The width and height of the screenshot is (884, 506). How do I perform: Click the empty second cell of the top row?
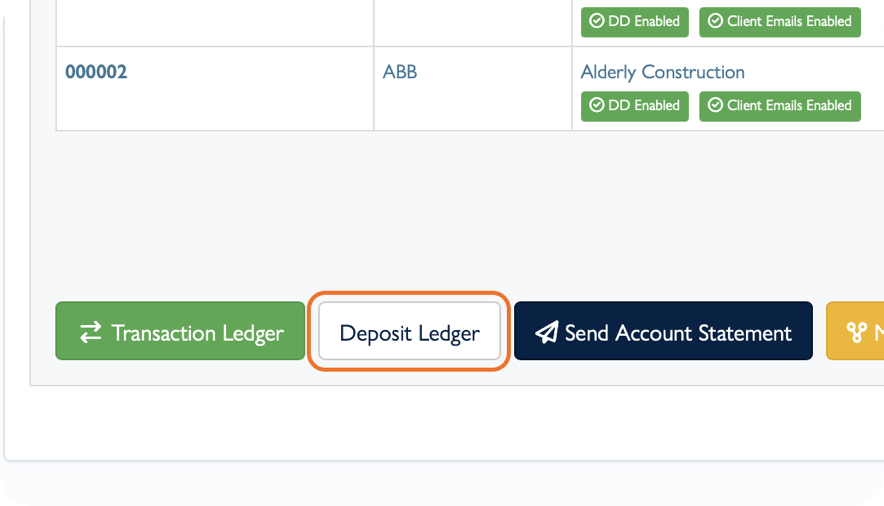pos(472,22)
